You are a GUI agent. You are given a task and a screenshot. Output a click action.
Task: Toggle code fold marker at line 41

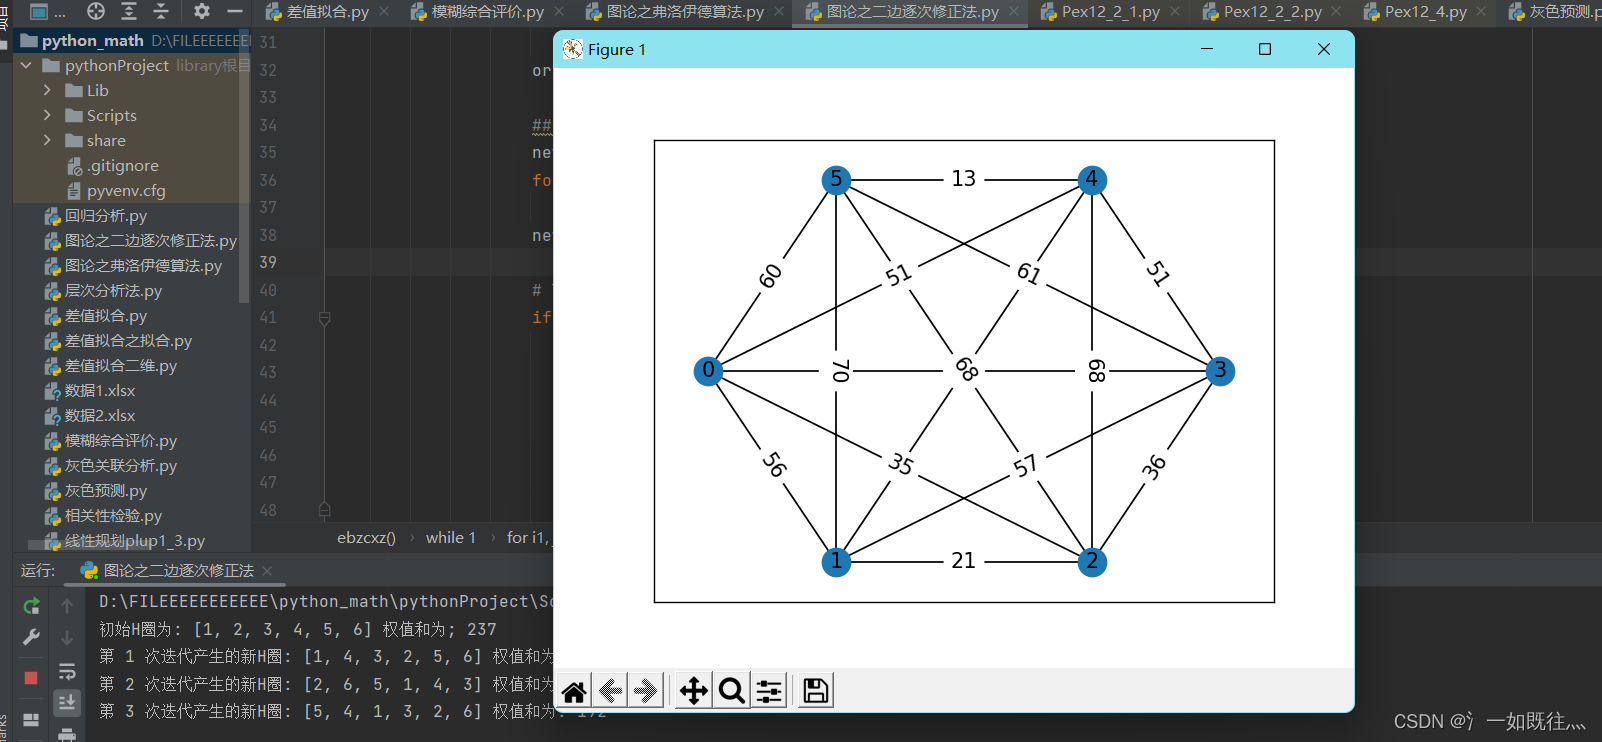(x=324, y=318)
